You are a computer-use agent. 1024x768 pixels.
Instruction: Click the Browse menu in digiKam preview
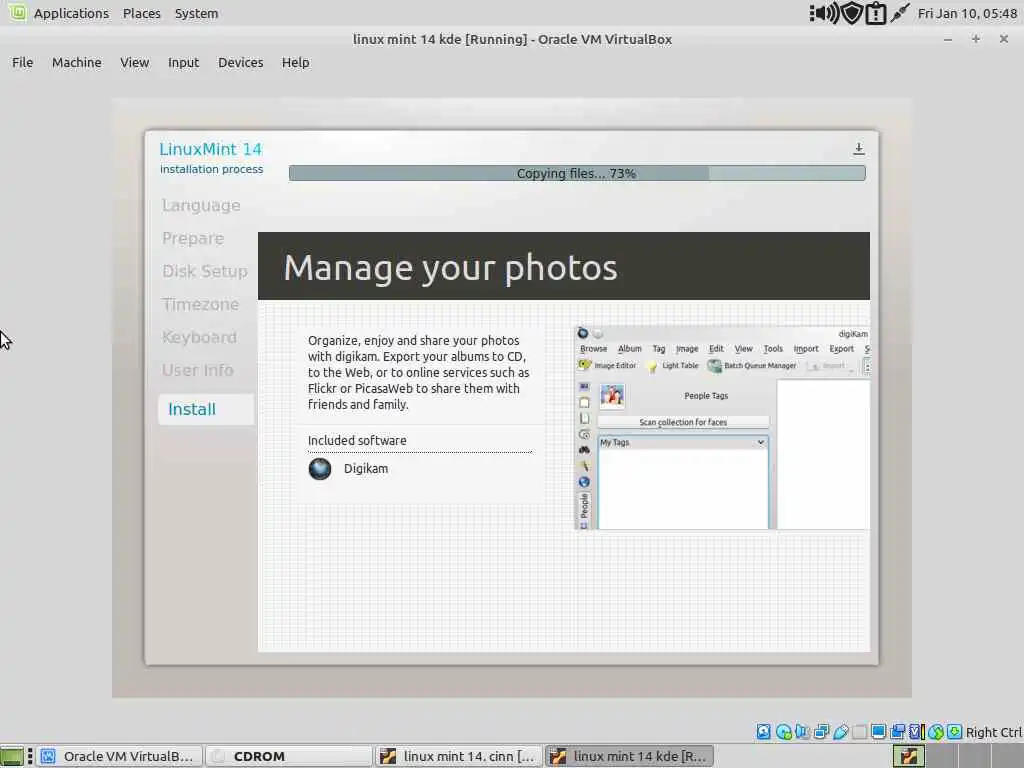pos(594,349)
